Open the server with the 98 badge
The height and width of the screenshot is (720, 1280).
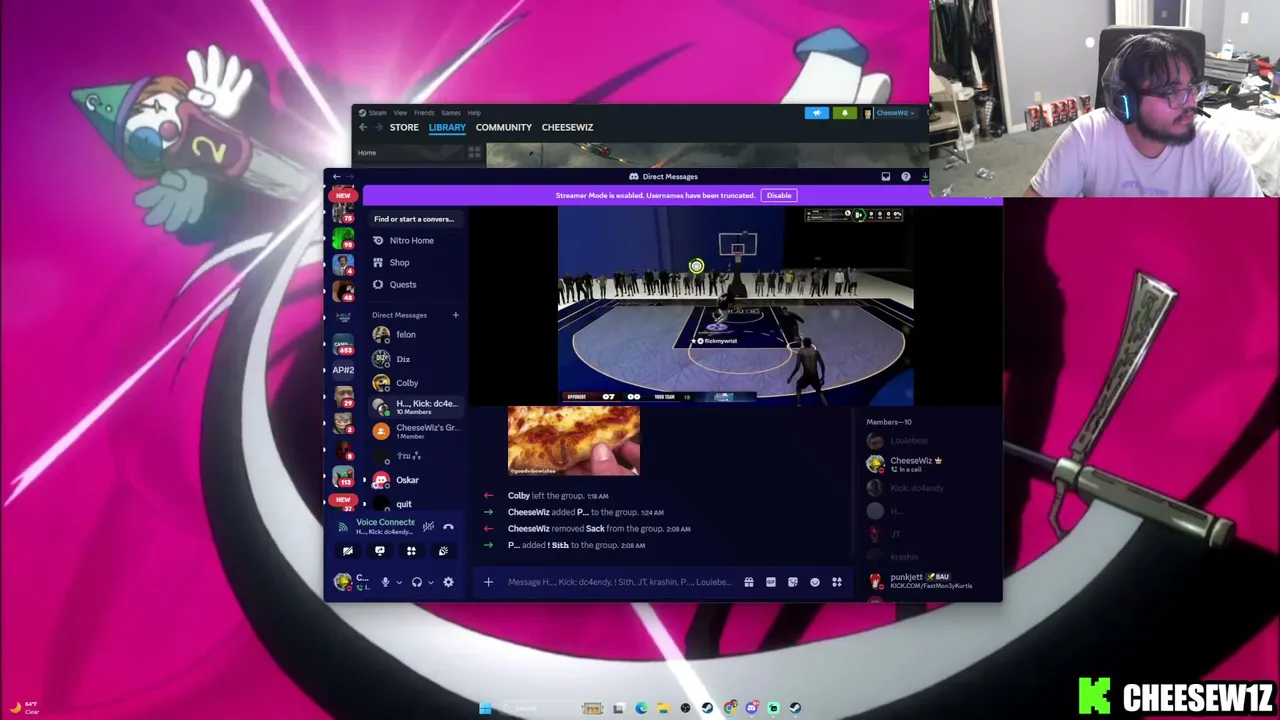click(x=343, y=240)
